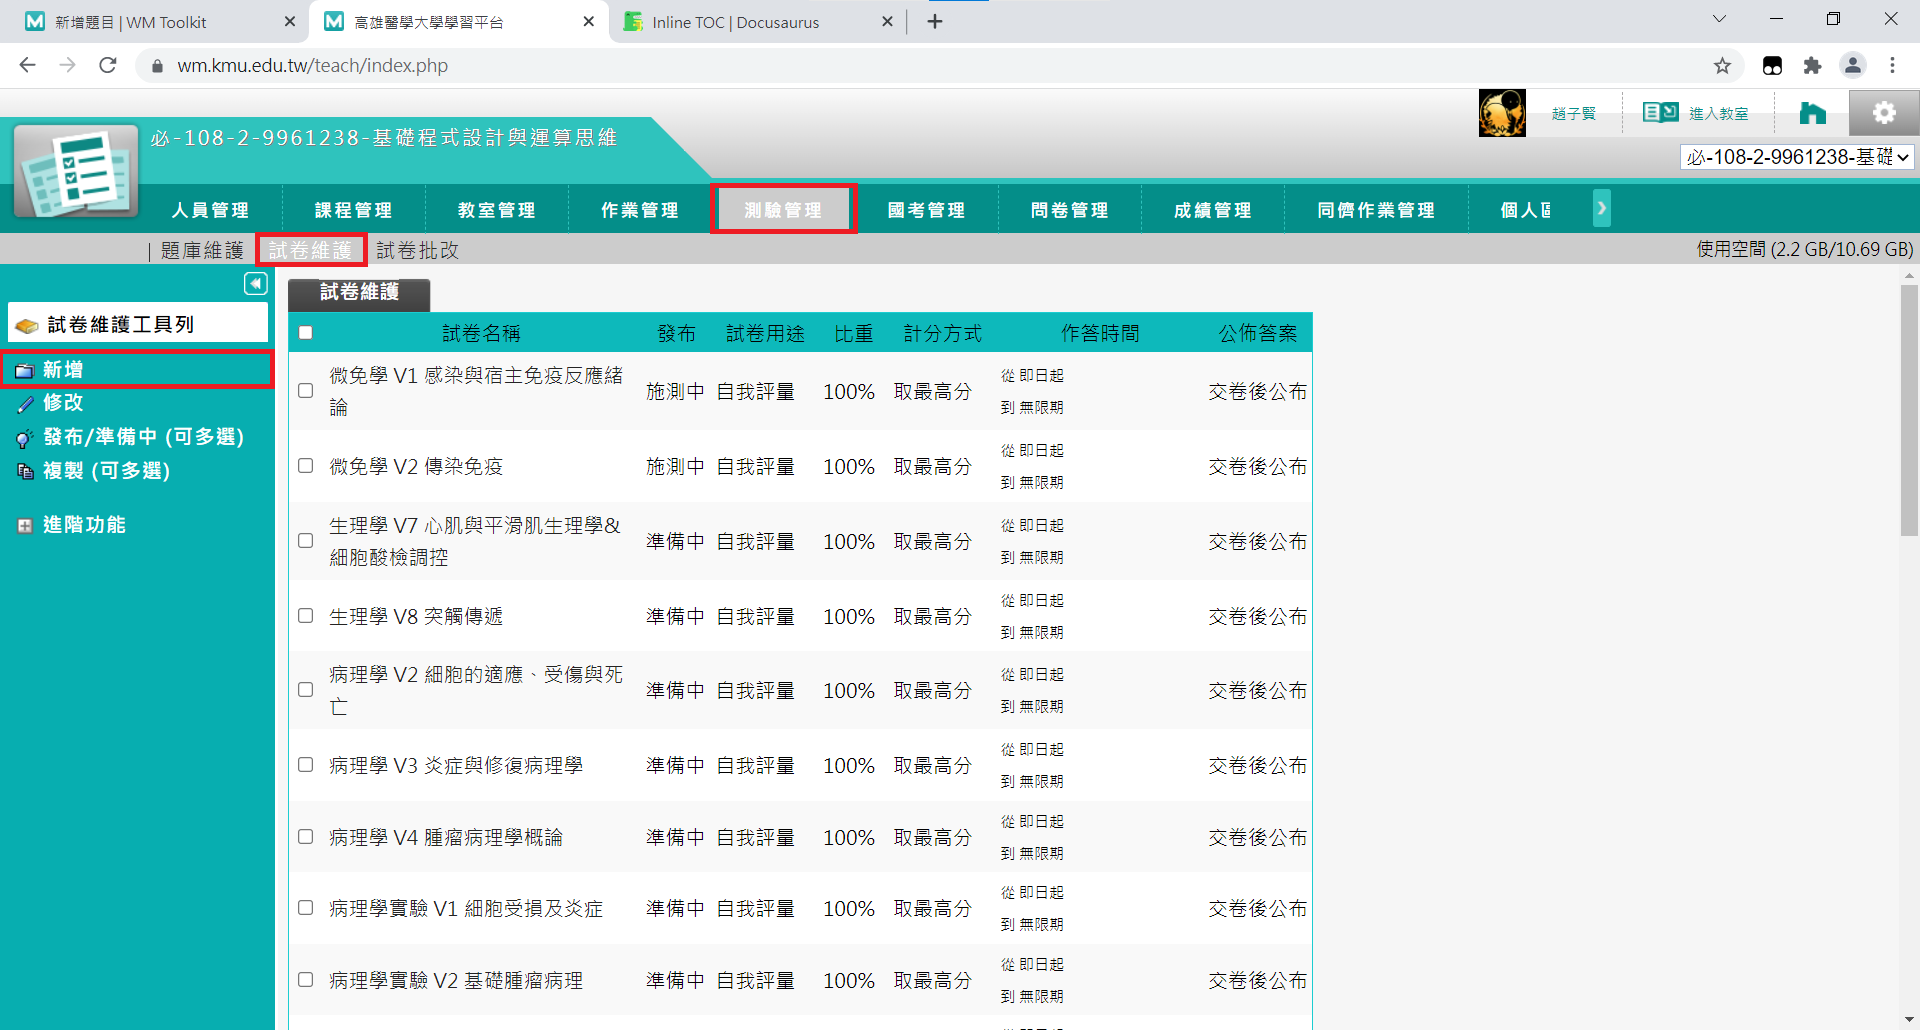Click the home building icon

1812,113
